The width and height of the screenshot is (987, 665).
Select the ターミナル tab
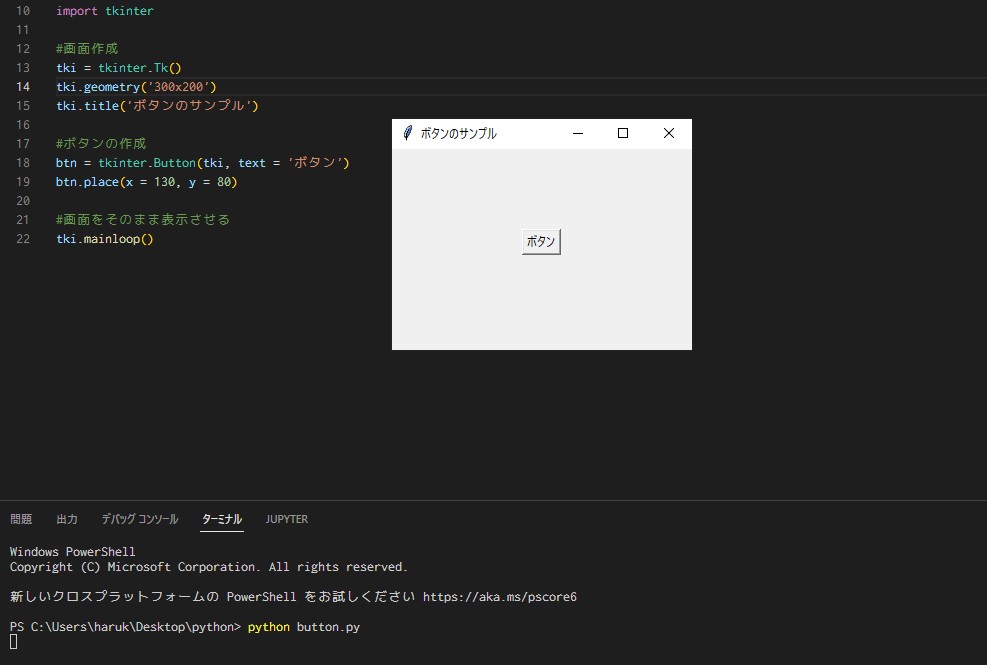[222, 519]
